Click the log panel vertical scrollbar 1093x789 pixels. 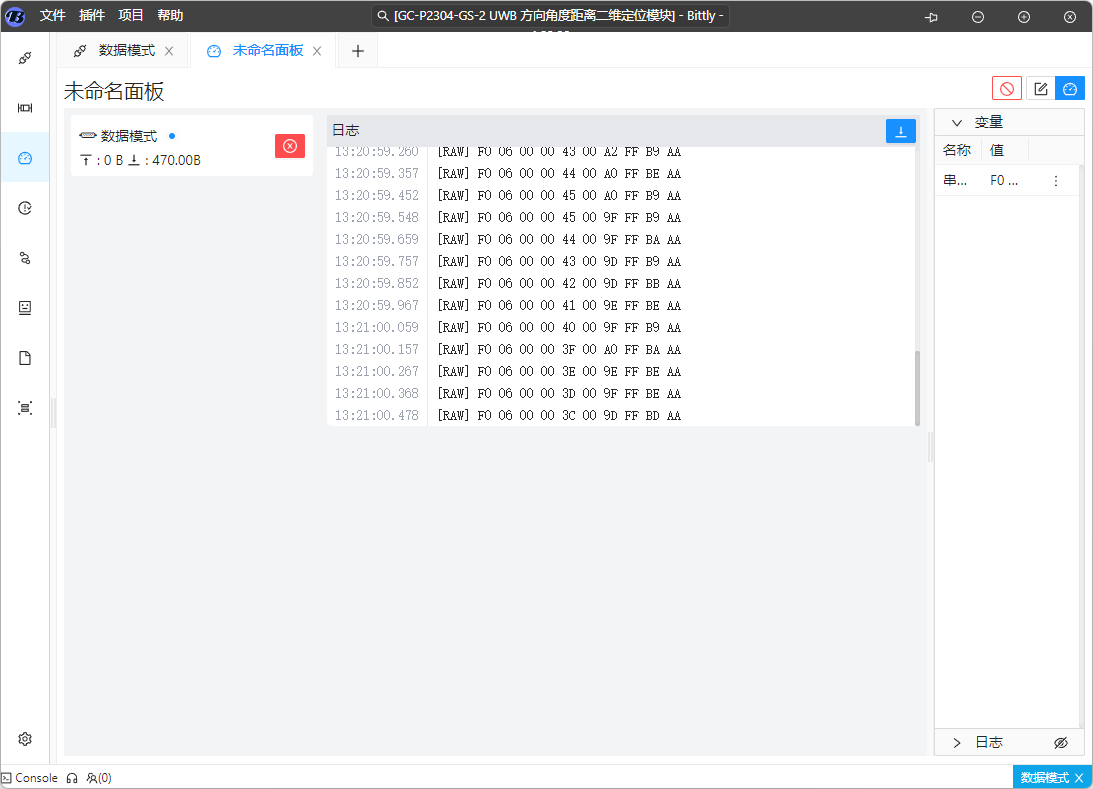[x=917, y=388]
